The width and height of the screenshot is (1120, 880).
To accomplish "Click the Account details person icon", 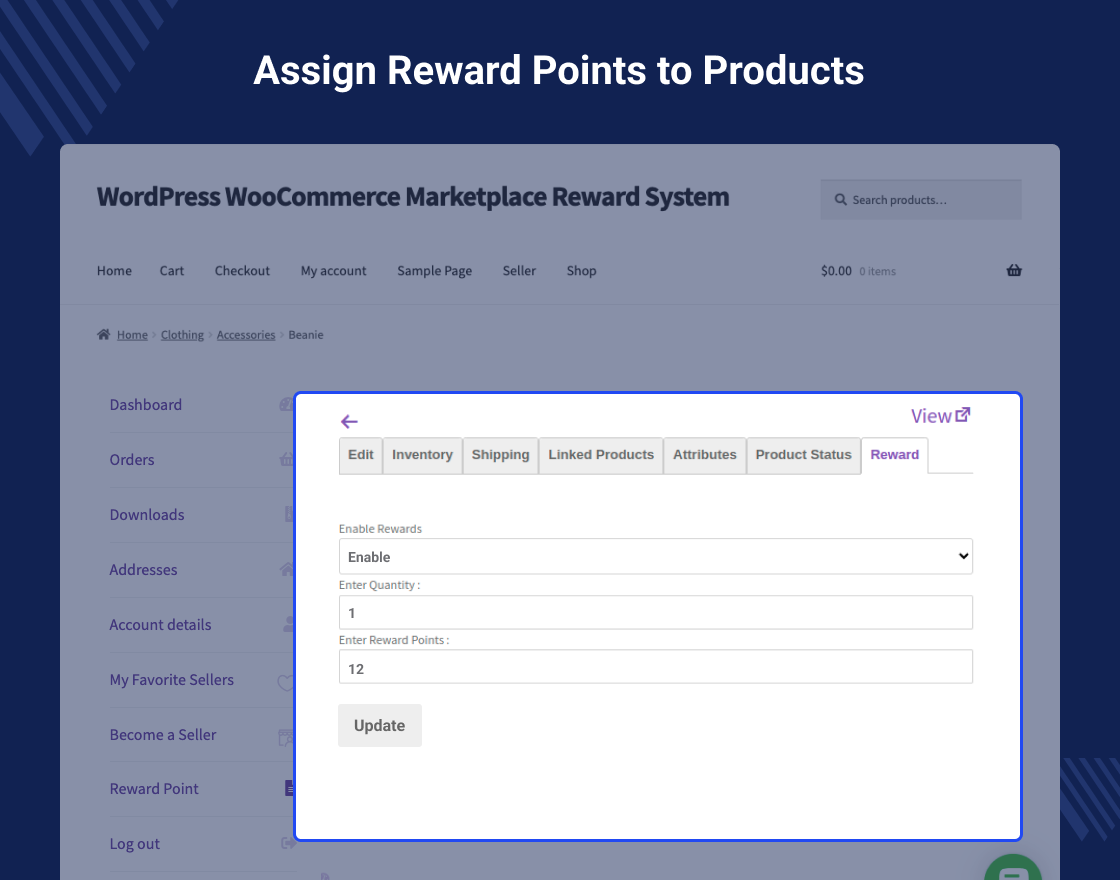I will point(289,624).
